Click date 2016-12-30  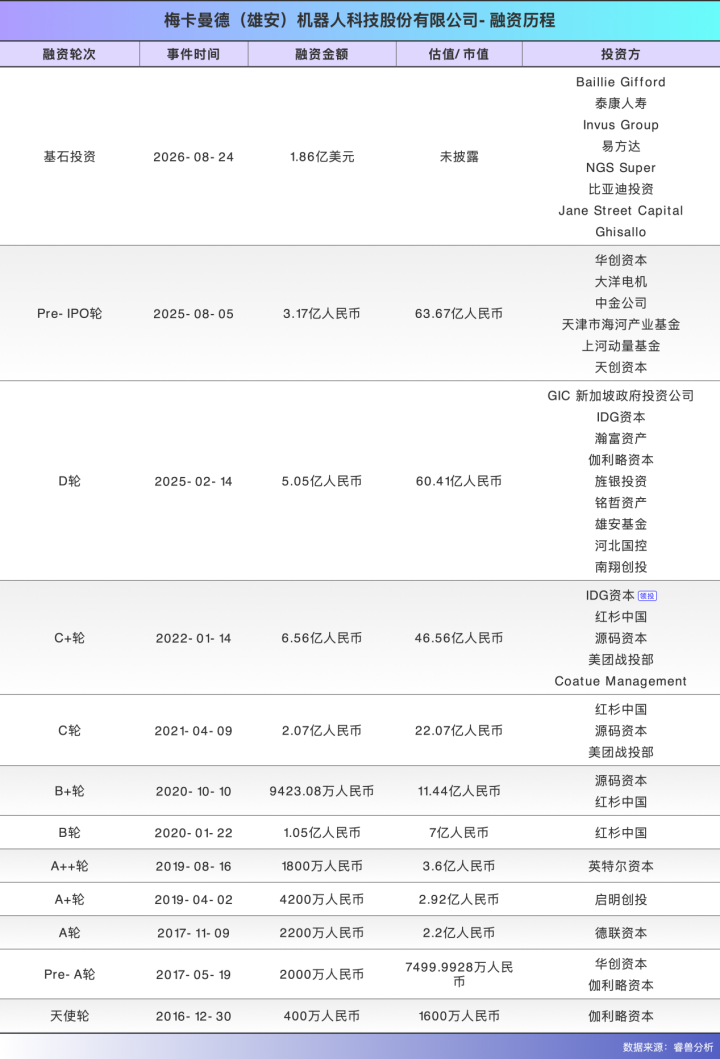[x=193, y=1016]
